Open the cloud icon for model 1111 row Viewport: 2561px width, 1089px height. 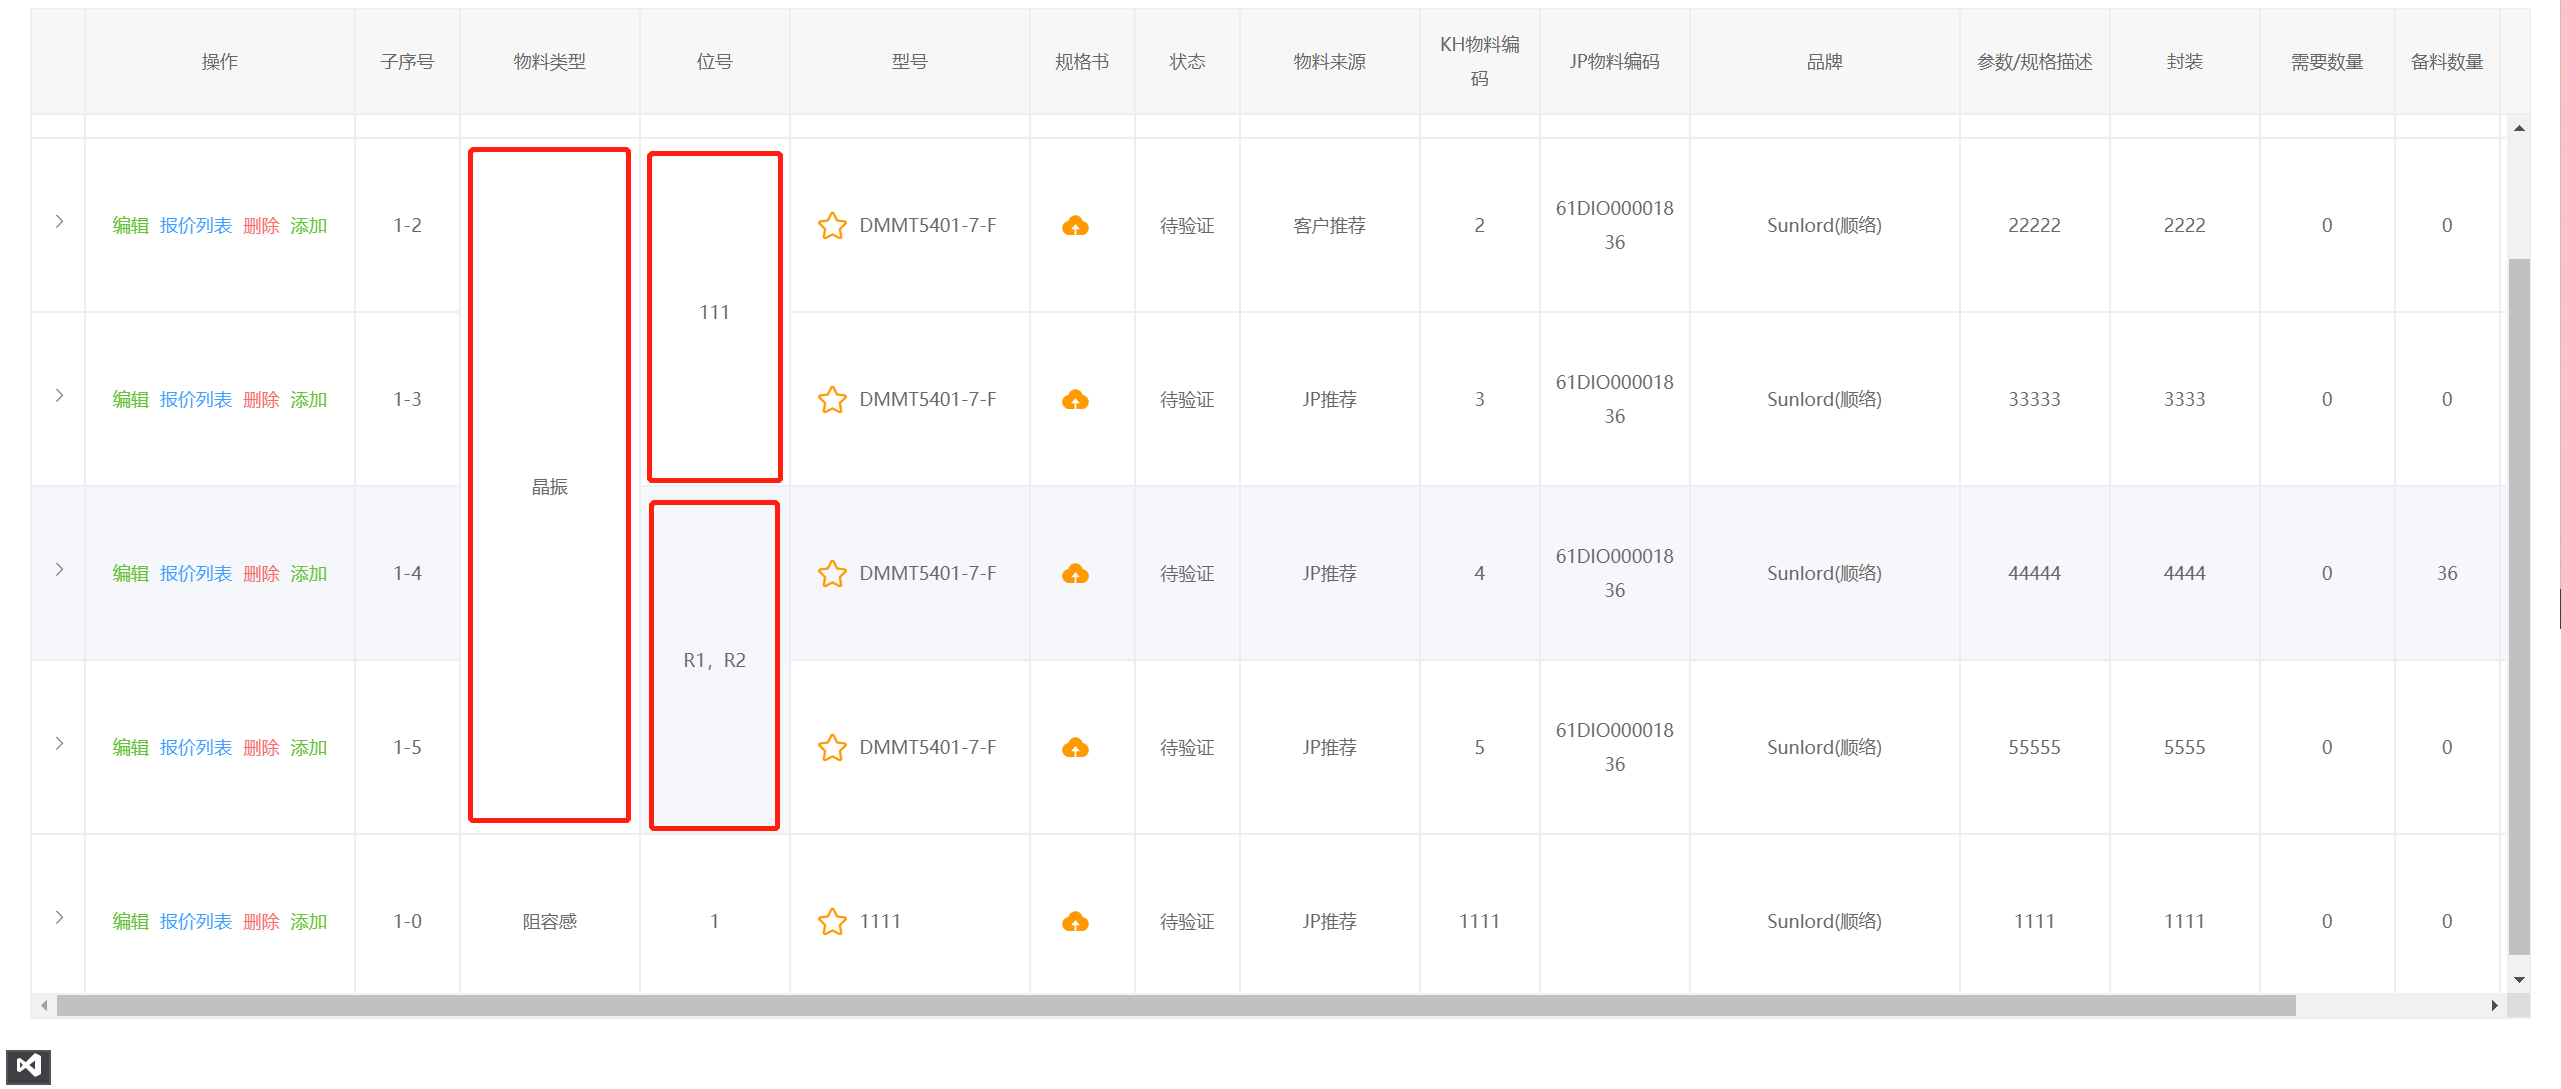(x=1075, y=921)
